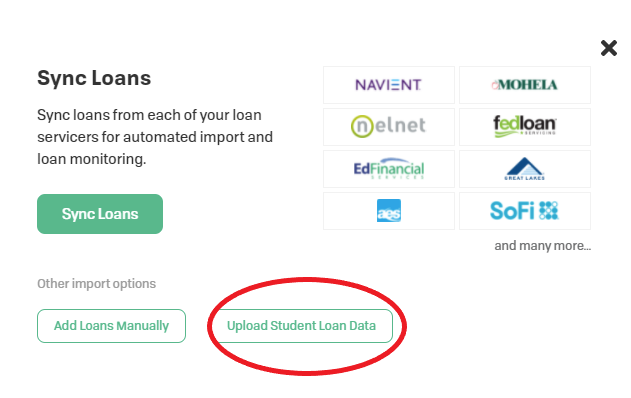Select the Nelnet wordmark text
The height and width of the screenshot is (398, 631).
[400, 126]
